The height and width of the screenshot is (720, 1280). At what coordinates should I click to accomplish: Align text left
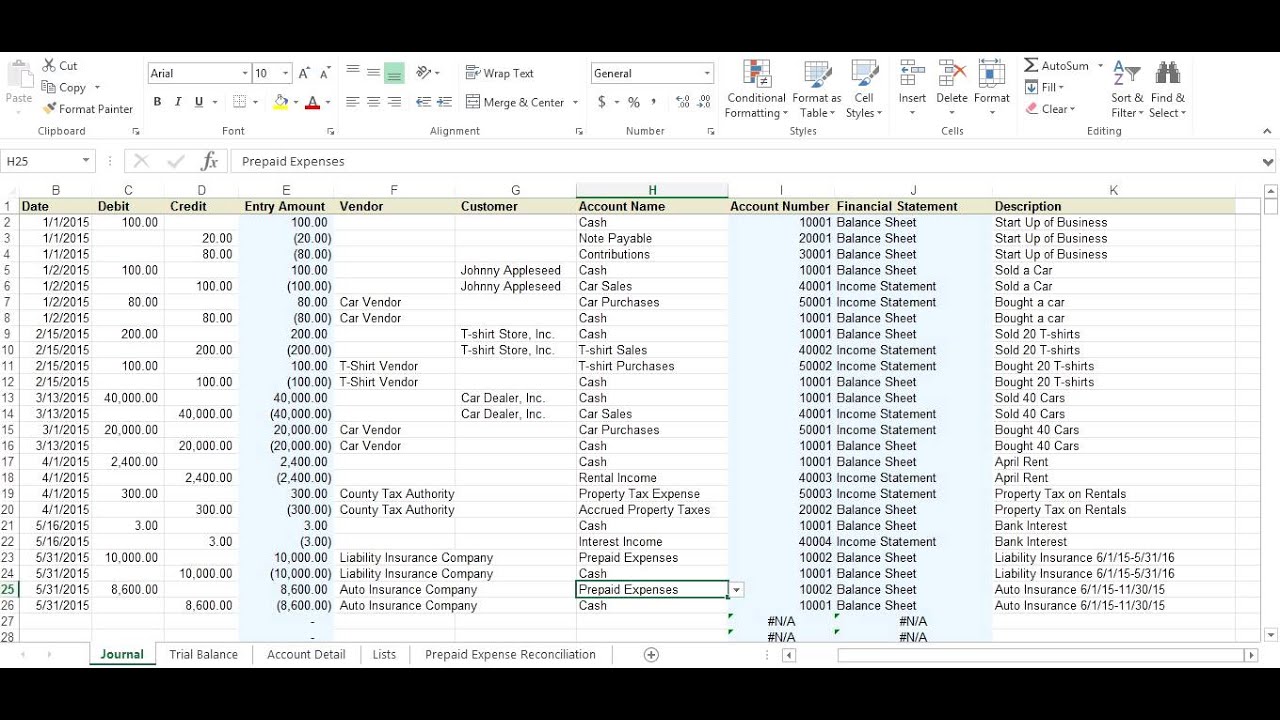[x=353, y=102]
